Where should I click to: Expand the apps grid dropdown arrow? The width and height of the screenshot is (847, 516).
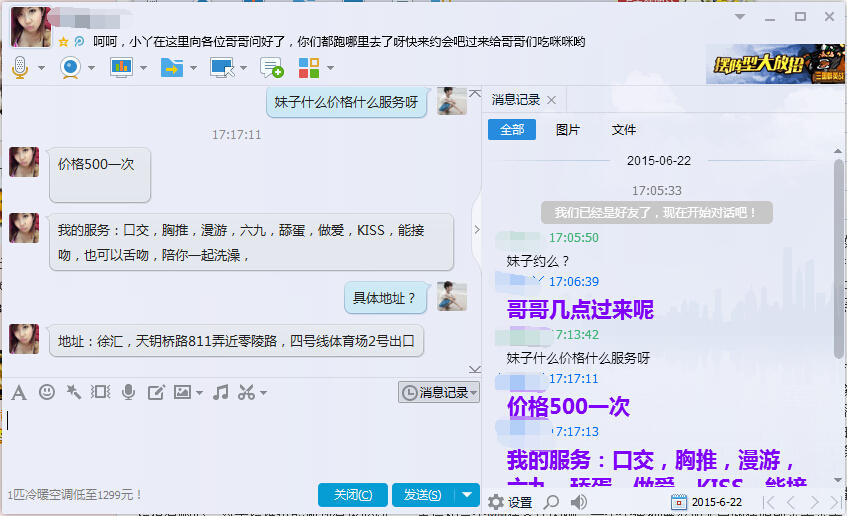click(330, 68)
